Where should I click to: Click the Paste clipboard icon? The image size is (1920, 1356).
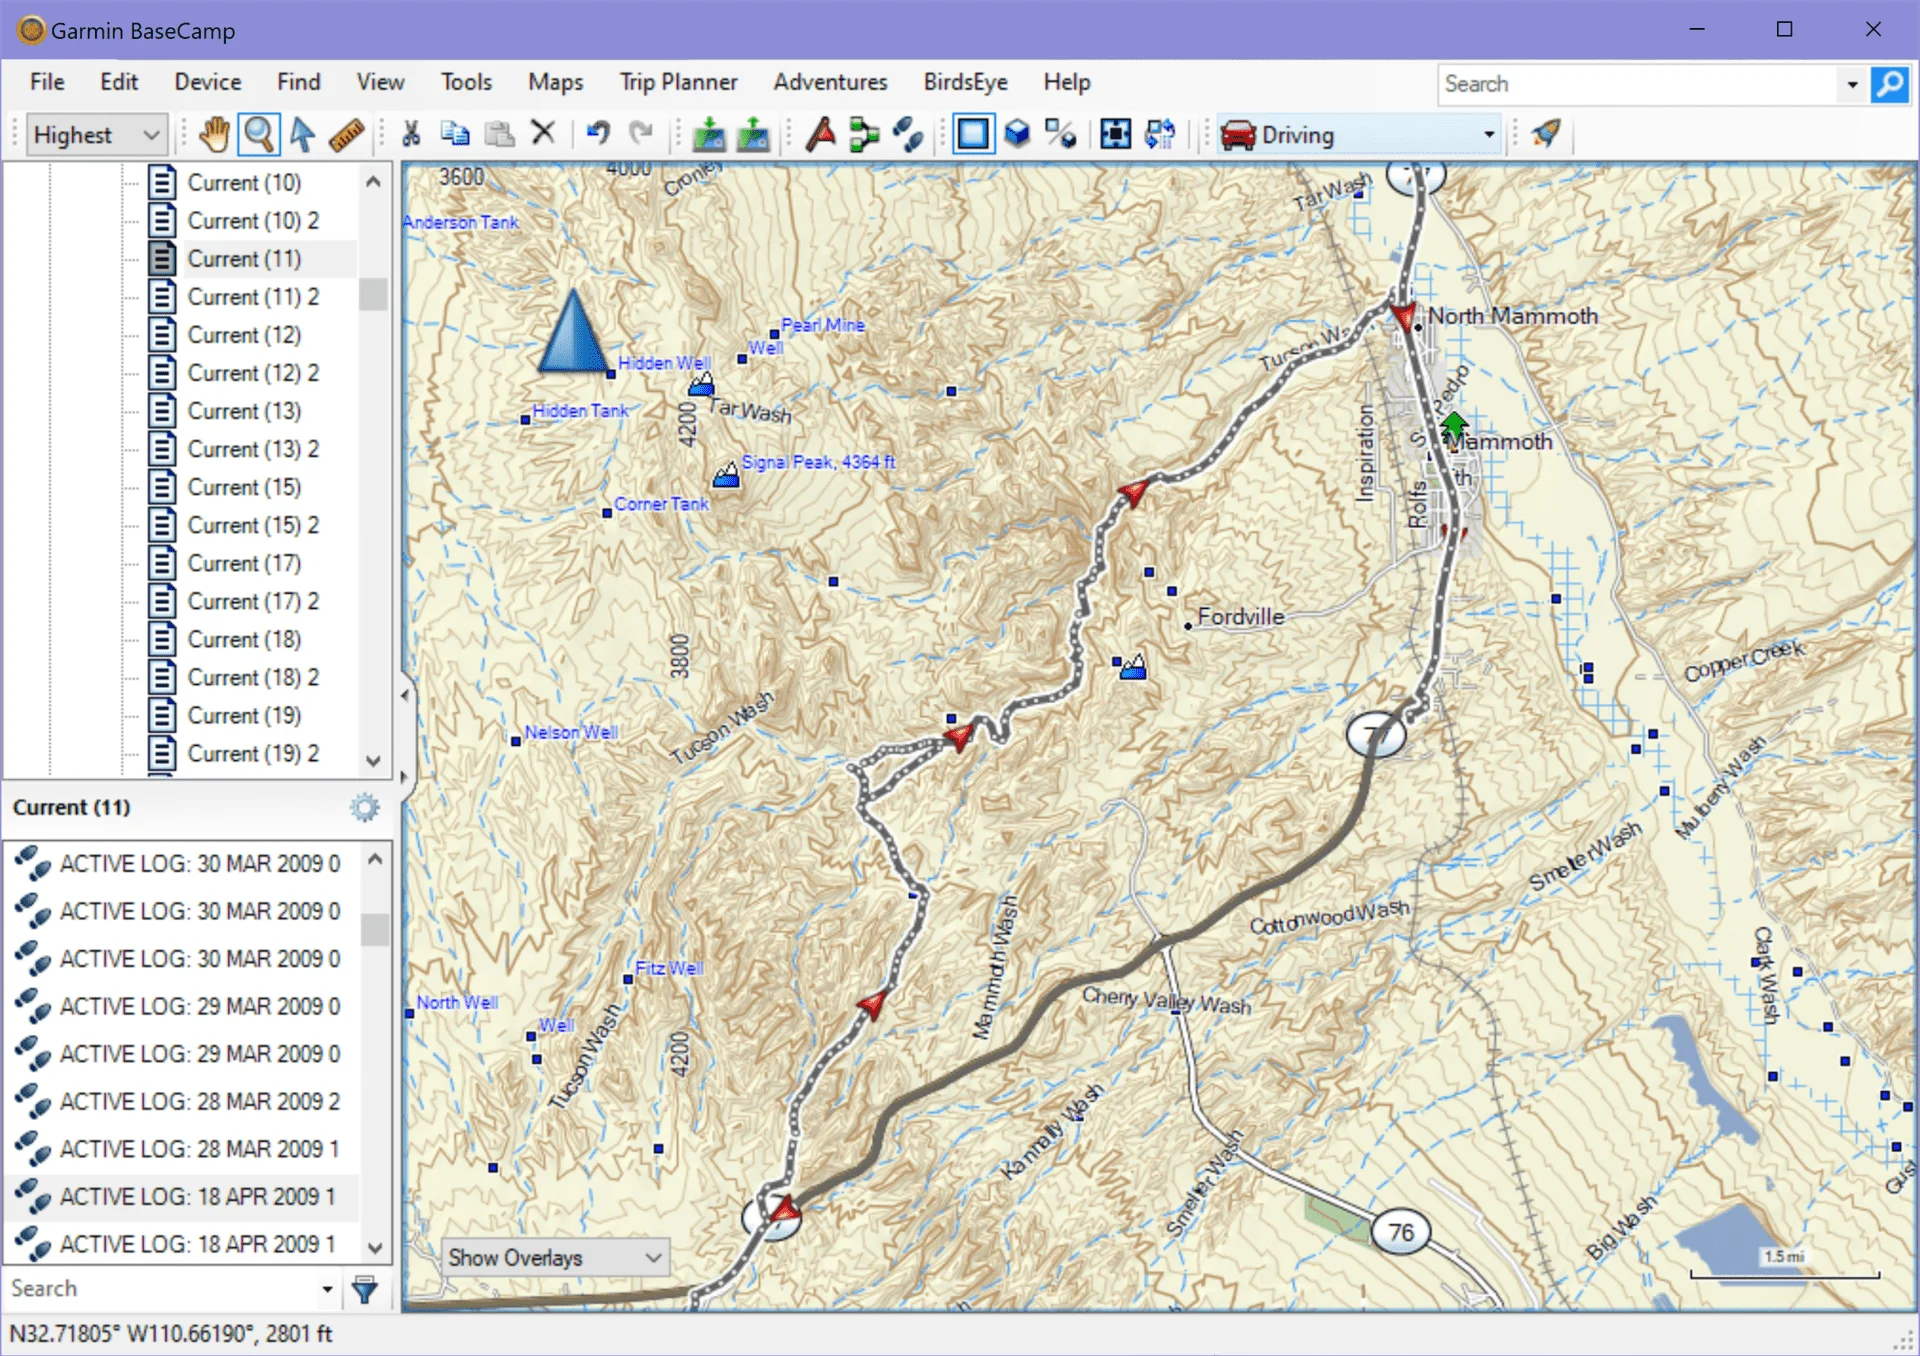coord(499,134)
